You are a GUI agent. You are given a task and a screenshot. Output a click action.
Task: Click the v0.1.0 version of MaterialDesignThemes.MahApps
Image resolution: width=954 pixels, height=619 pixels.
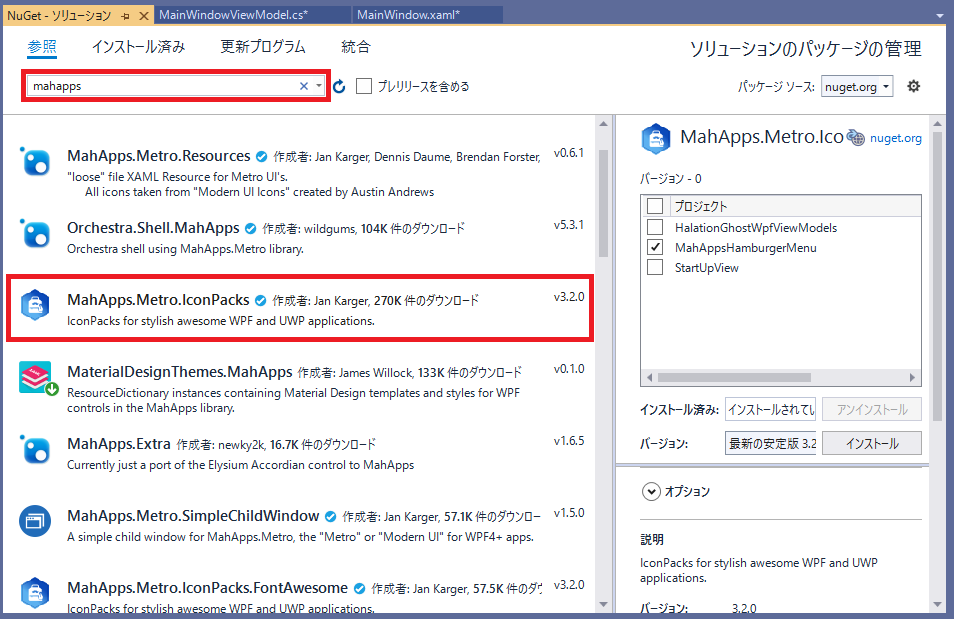(569, 369)
